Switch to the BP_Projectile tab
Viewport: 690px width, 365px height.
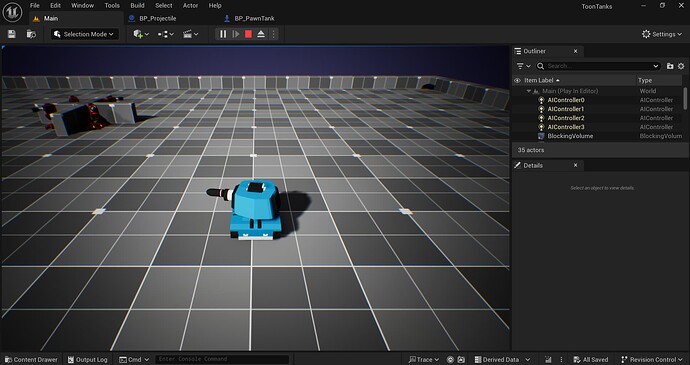[x=158, y=18]
